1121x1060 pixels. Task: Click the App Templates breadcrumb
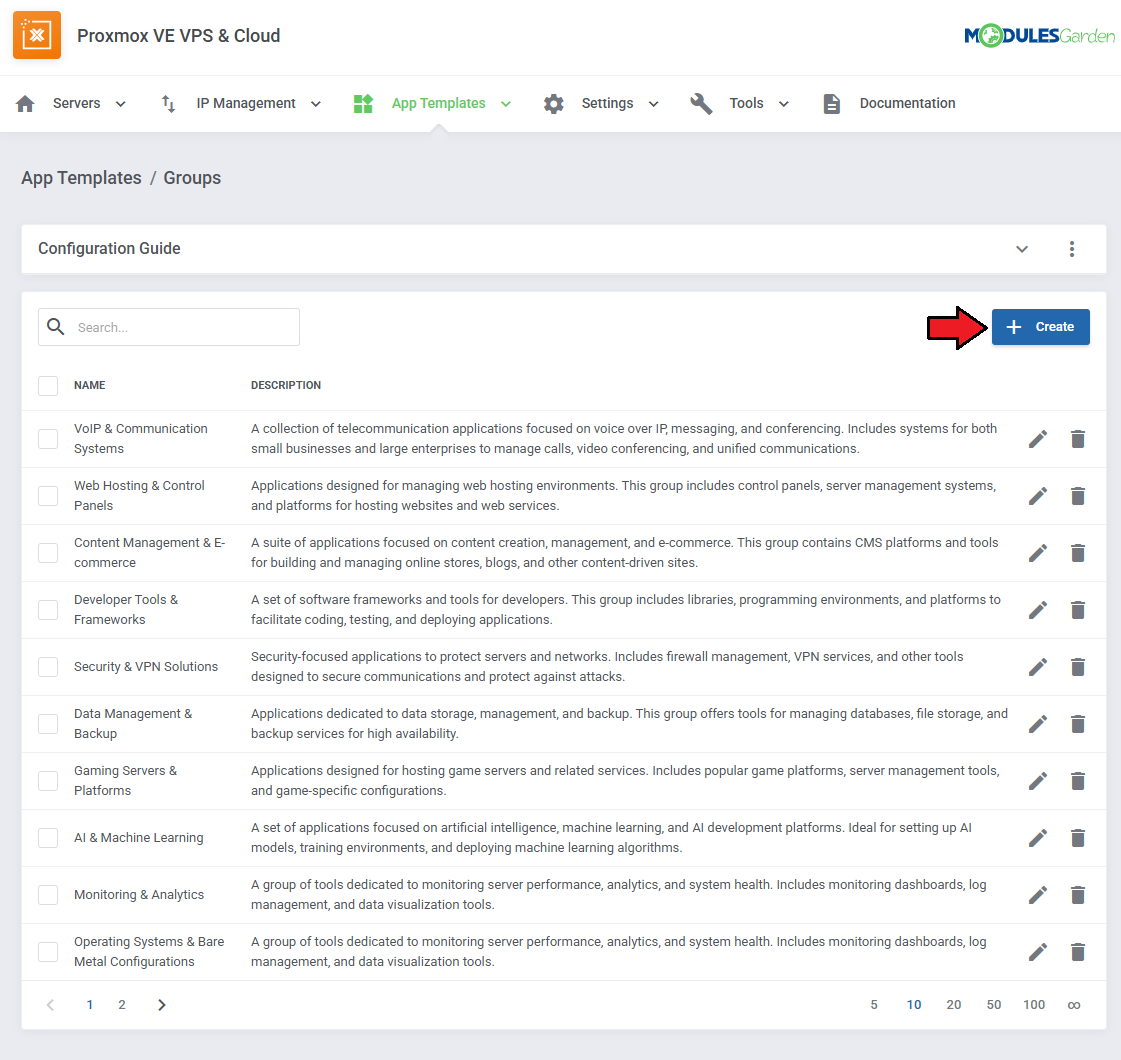pyautogui.click(x=82, y=178)
